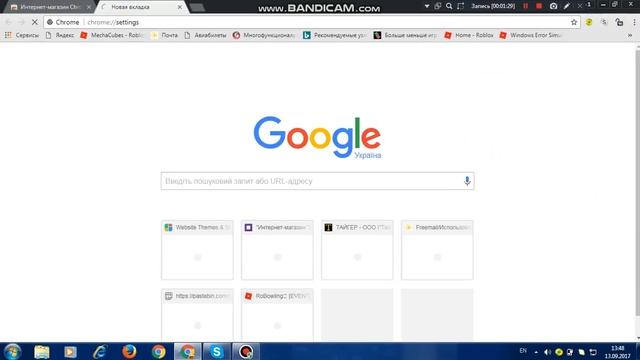Open the Windows Error Sim bookmark
Image resolution: width=640 pixels, height=360 pixels.
(x=531, y=36)
